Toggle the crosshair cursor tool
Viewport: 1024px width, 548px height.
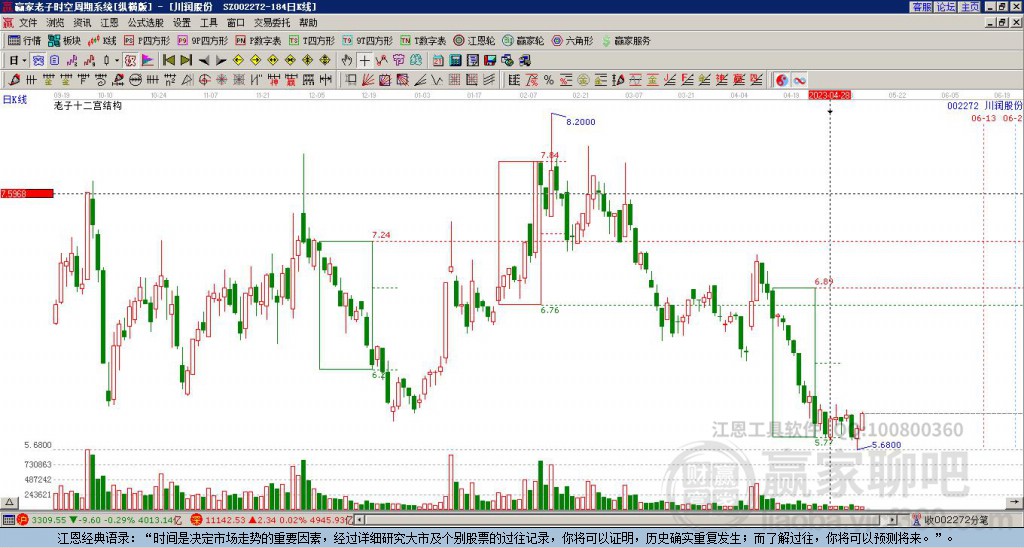[364, 60]
